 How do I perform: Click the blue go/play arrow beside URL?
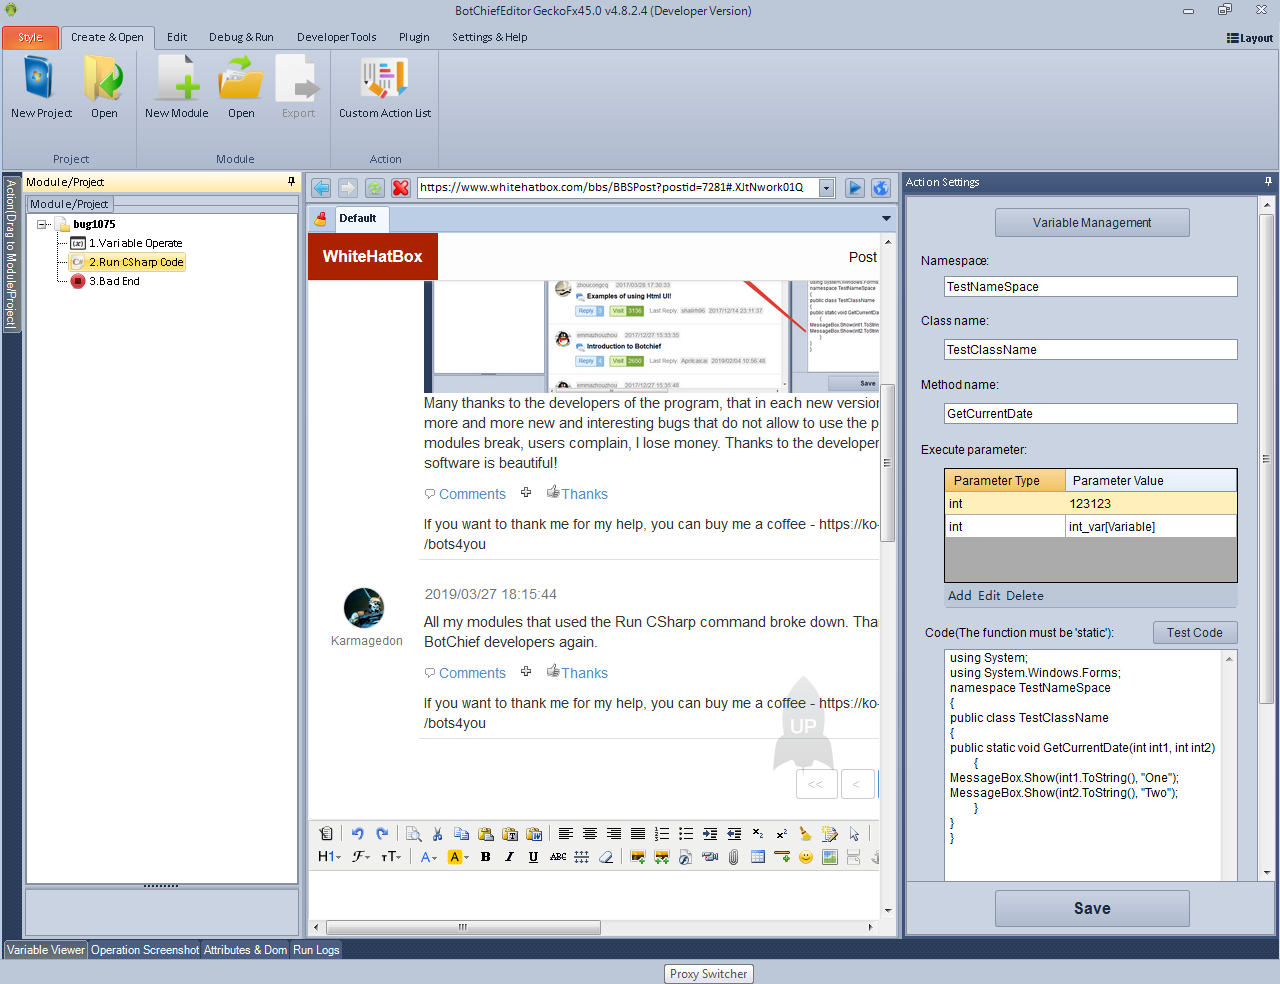(855, 188)
